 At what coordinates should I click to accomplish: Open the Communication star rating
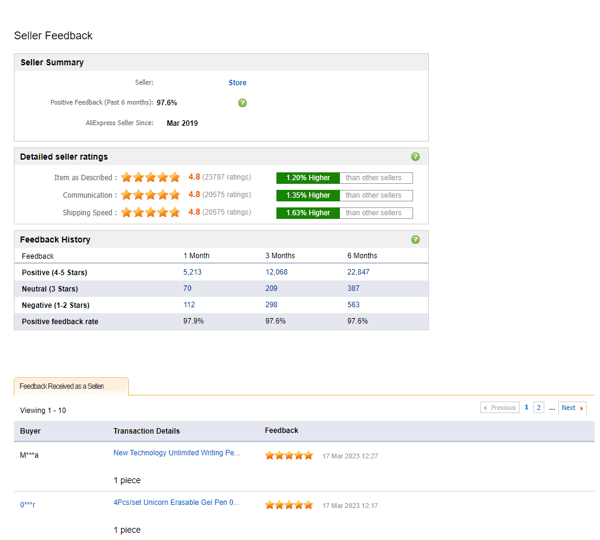(x=150, y=195)
